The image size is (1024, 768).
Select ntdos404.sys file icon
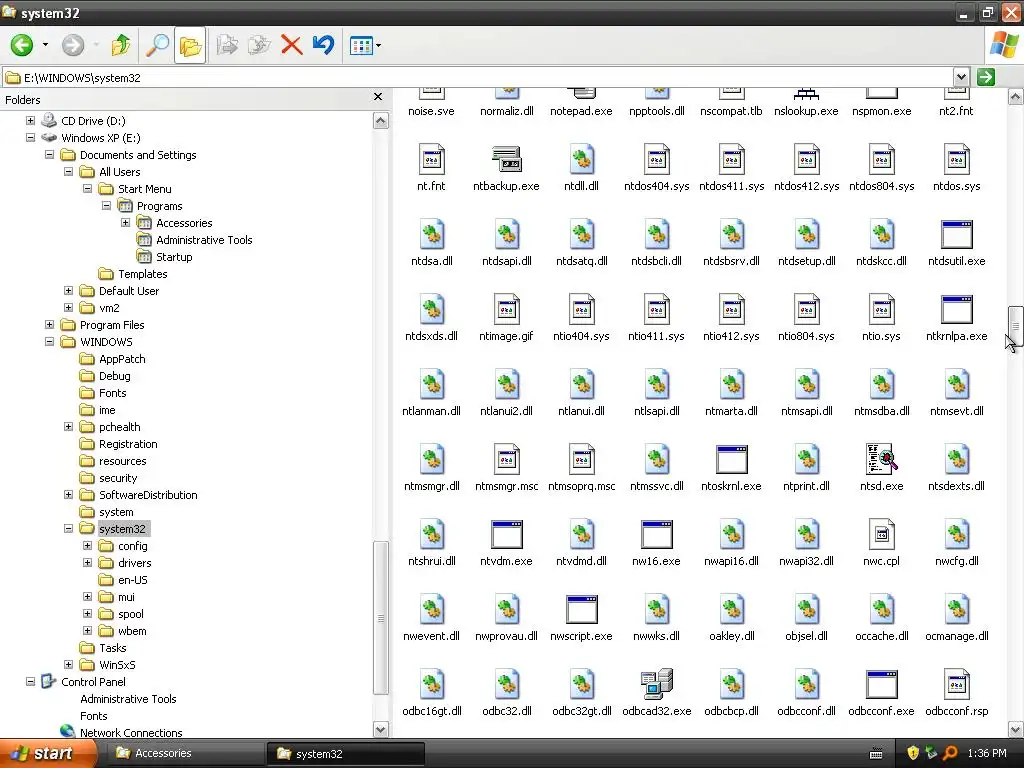point(656,159)
